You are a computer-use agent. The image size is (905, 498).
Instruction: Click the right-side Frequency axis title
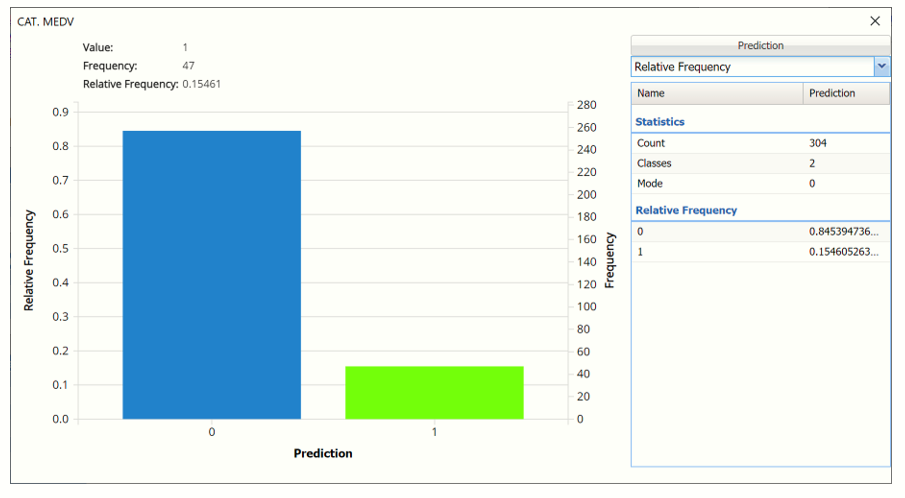click(610, 261)
